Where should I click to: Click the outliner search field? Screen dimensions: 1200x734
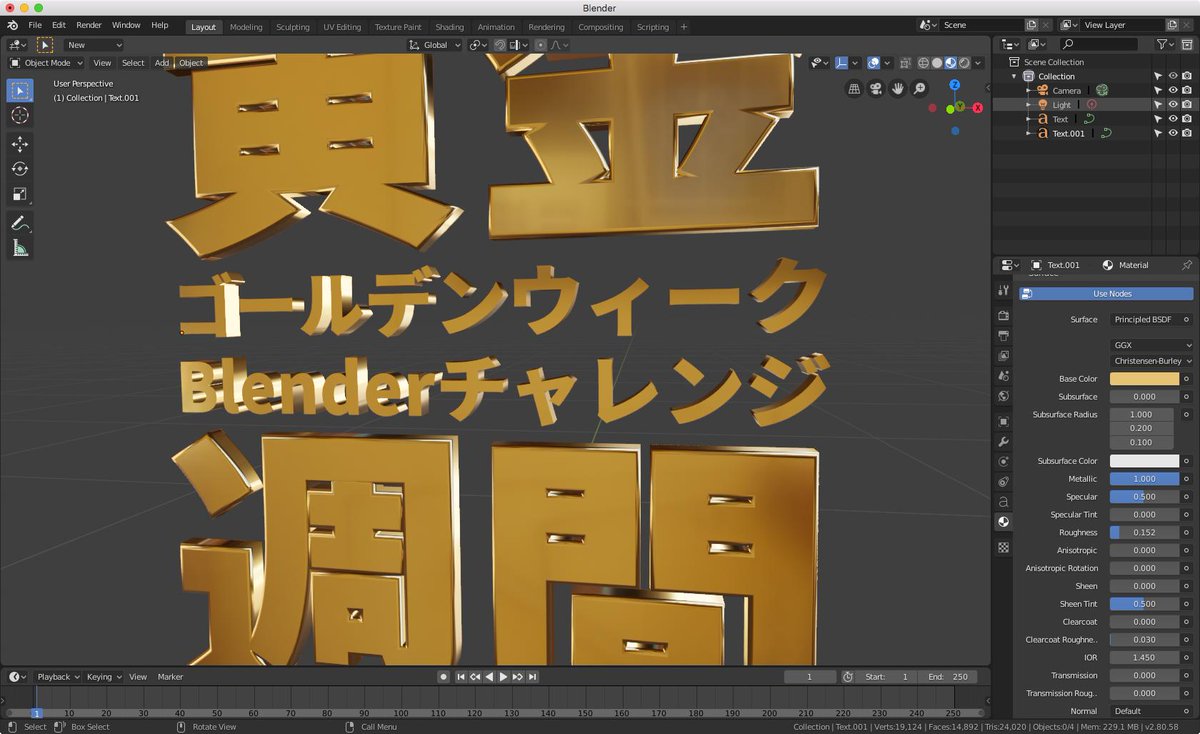click(1098, 45)
